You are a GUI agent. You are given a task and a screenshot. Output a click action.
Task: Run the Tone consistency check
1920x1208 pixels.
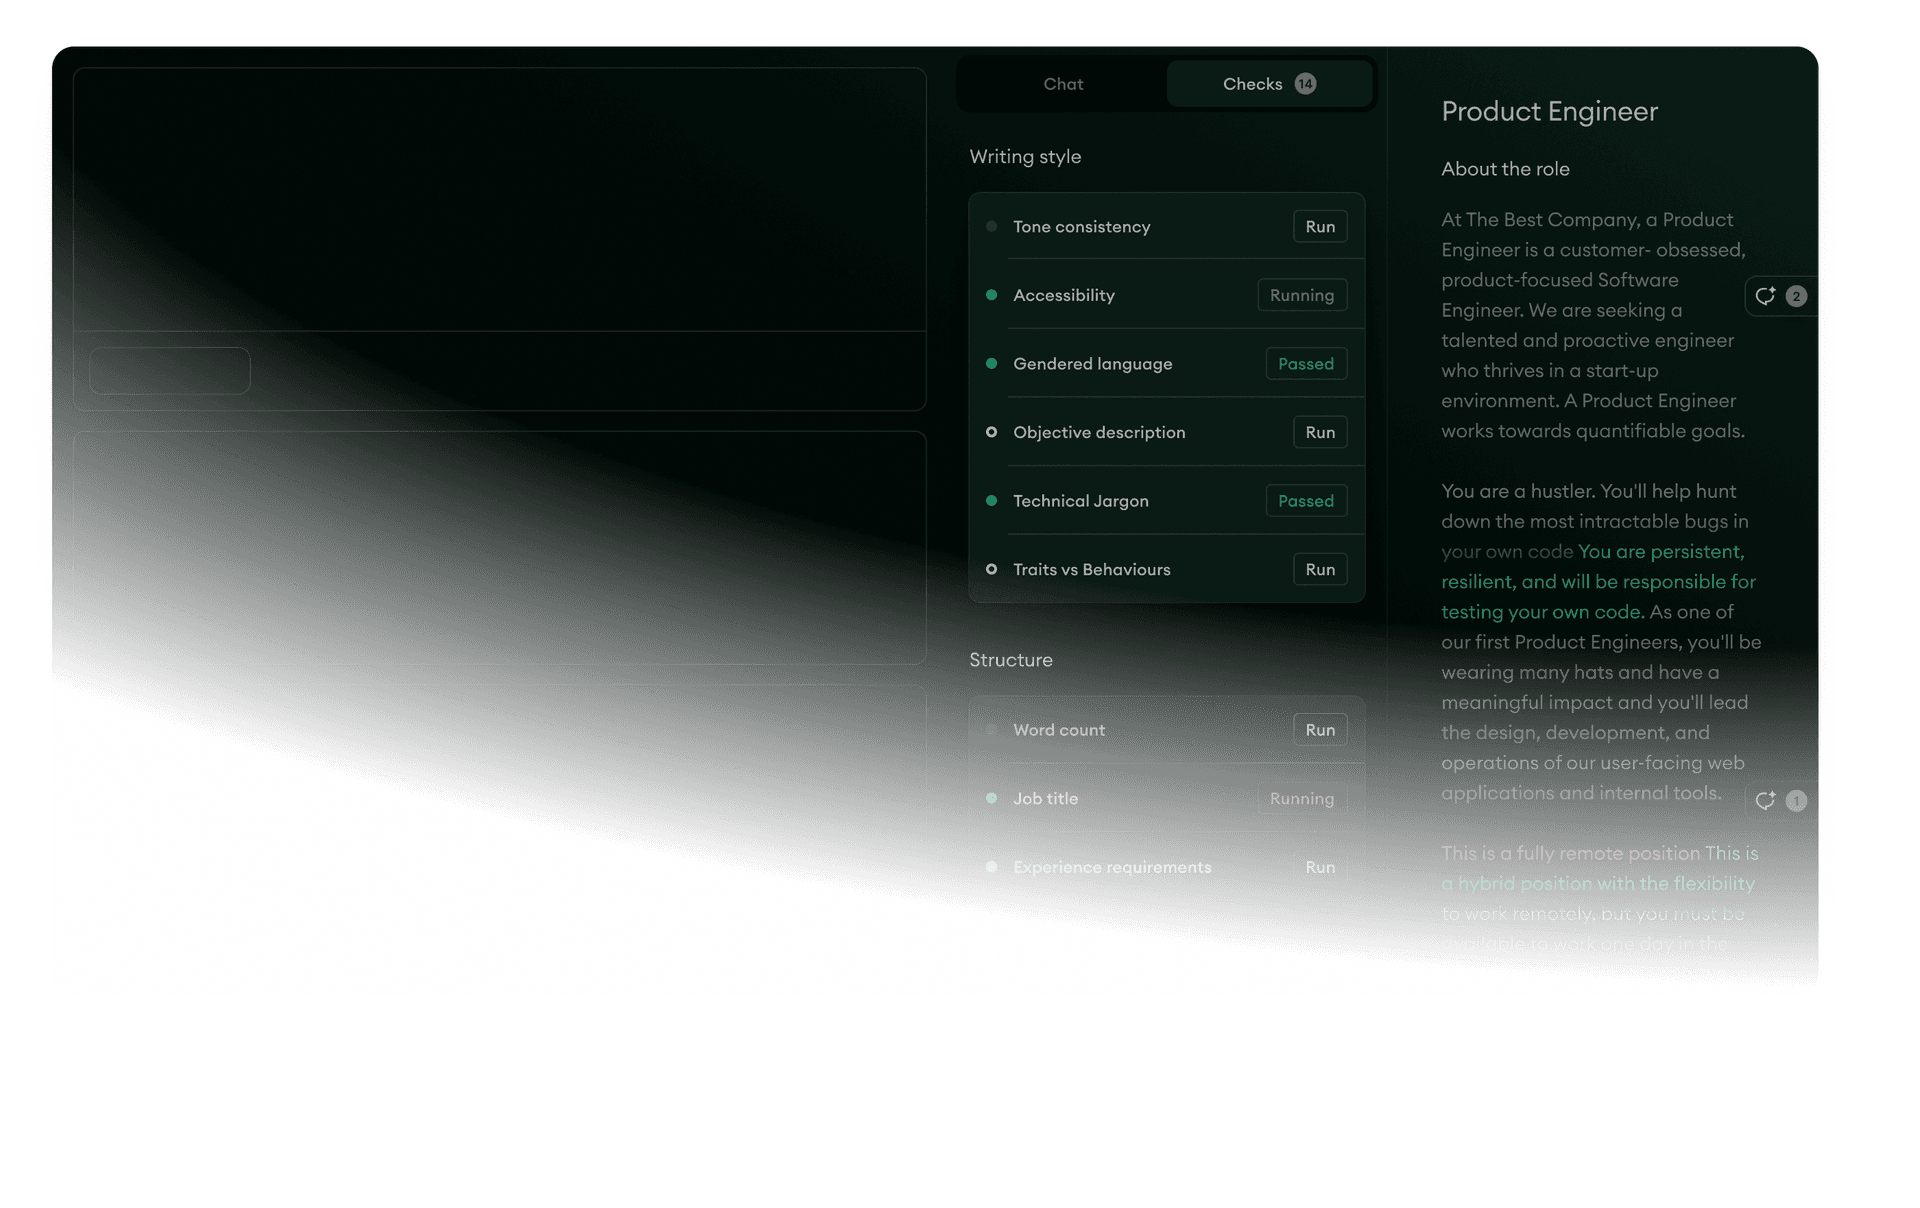pyautogui.click(x=1319, y=226)
